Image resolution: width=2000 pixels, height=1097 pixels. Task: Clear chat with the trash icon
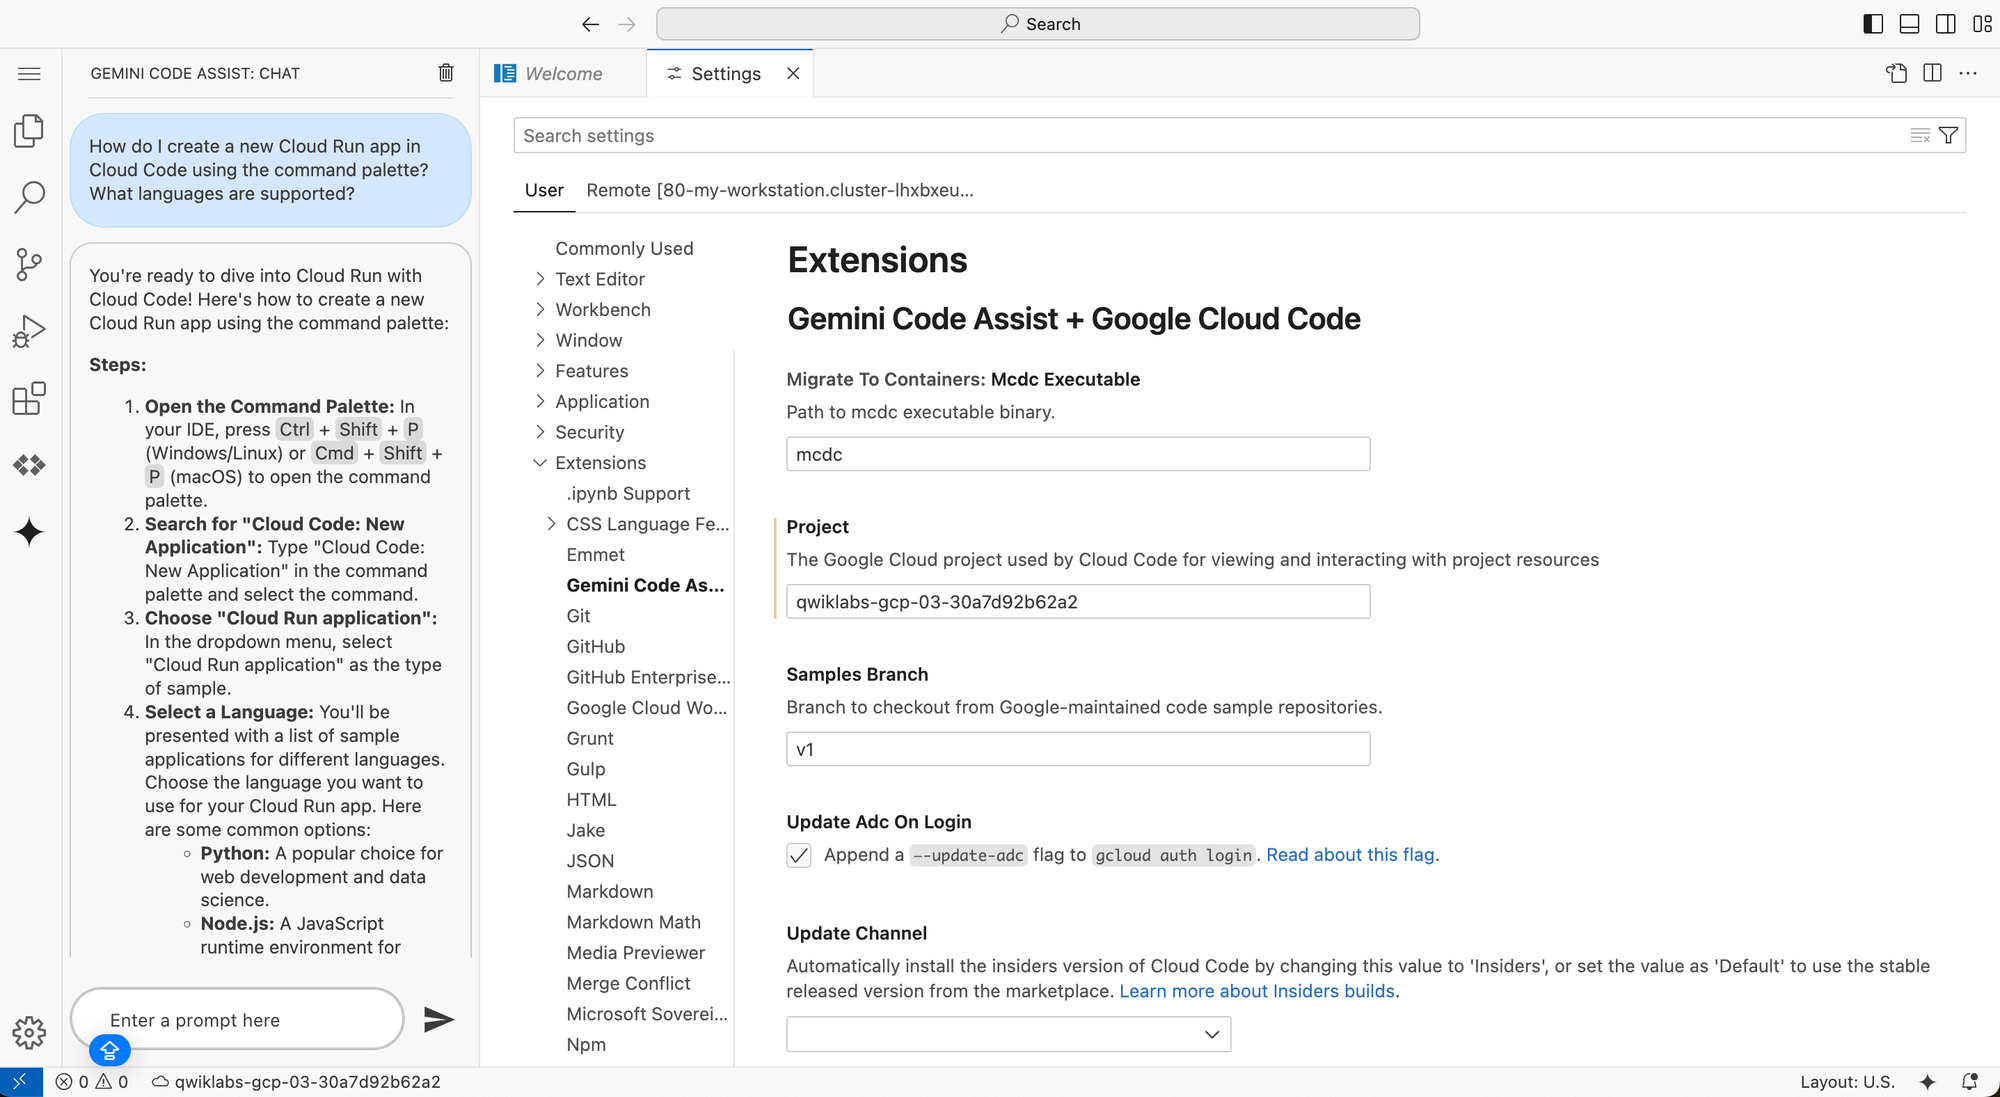tap(446, 73)
